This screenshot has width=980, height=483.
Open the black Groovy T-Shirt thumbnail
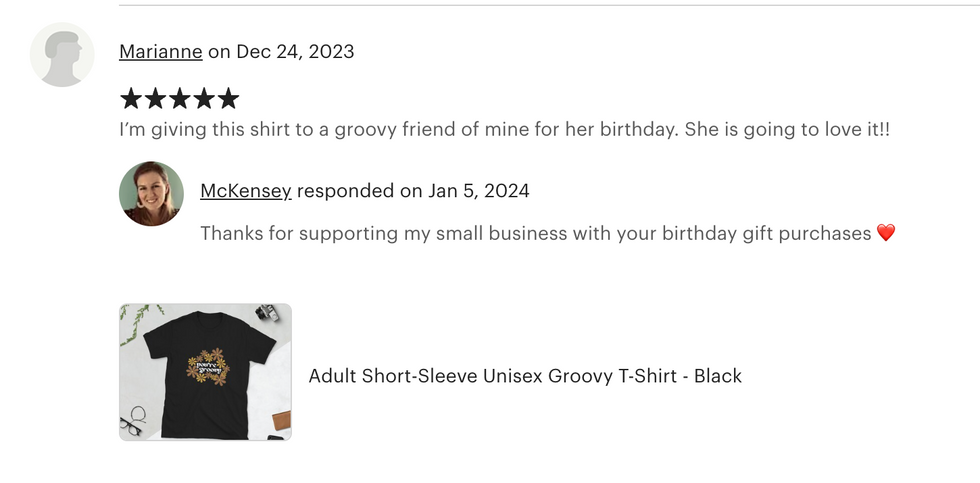[205, 372]
